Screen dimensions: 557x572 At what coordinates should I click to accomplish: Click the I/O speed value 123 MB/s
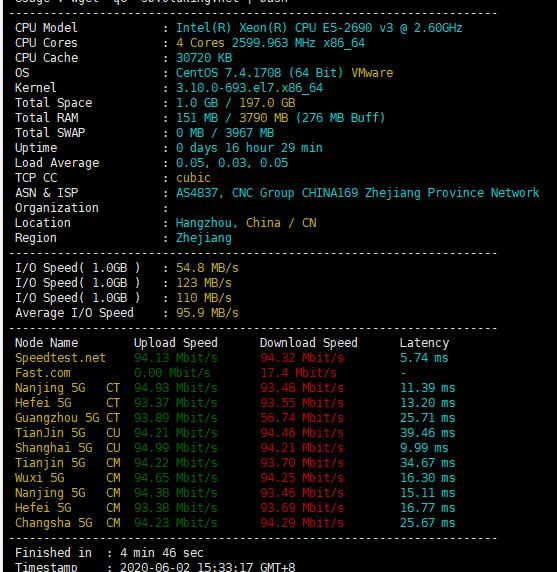coord(204,283)
